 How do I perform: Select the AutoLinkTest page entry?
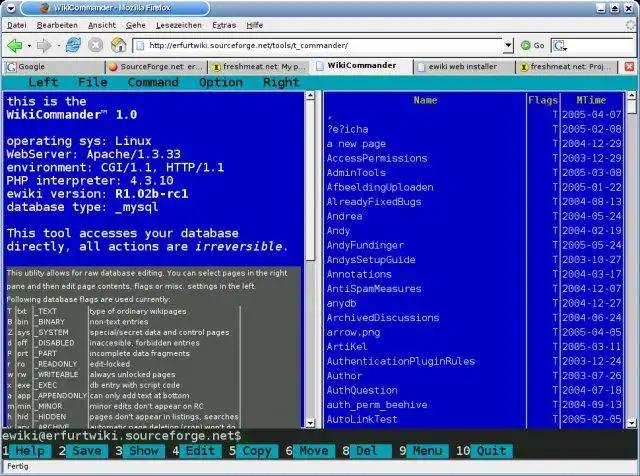click(x=362, y=420)
